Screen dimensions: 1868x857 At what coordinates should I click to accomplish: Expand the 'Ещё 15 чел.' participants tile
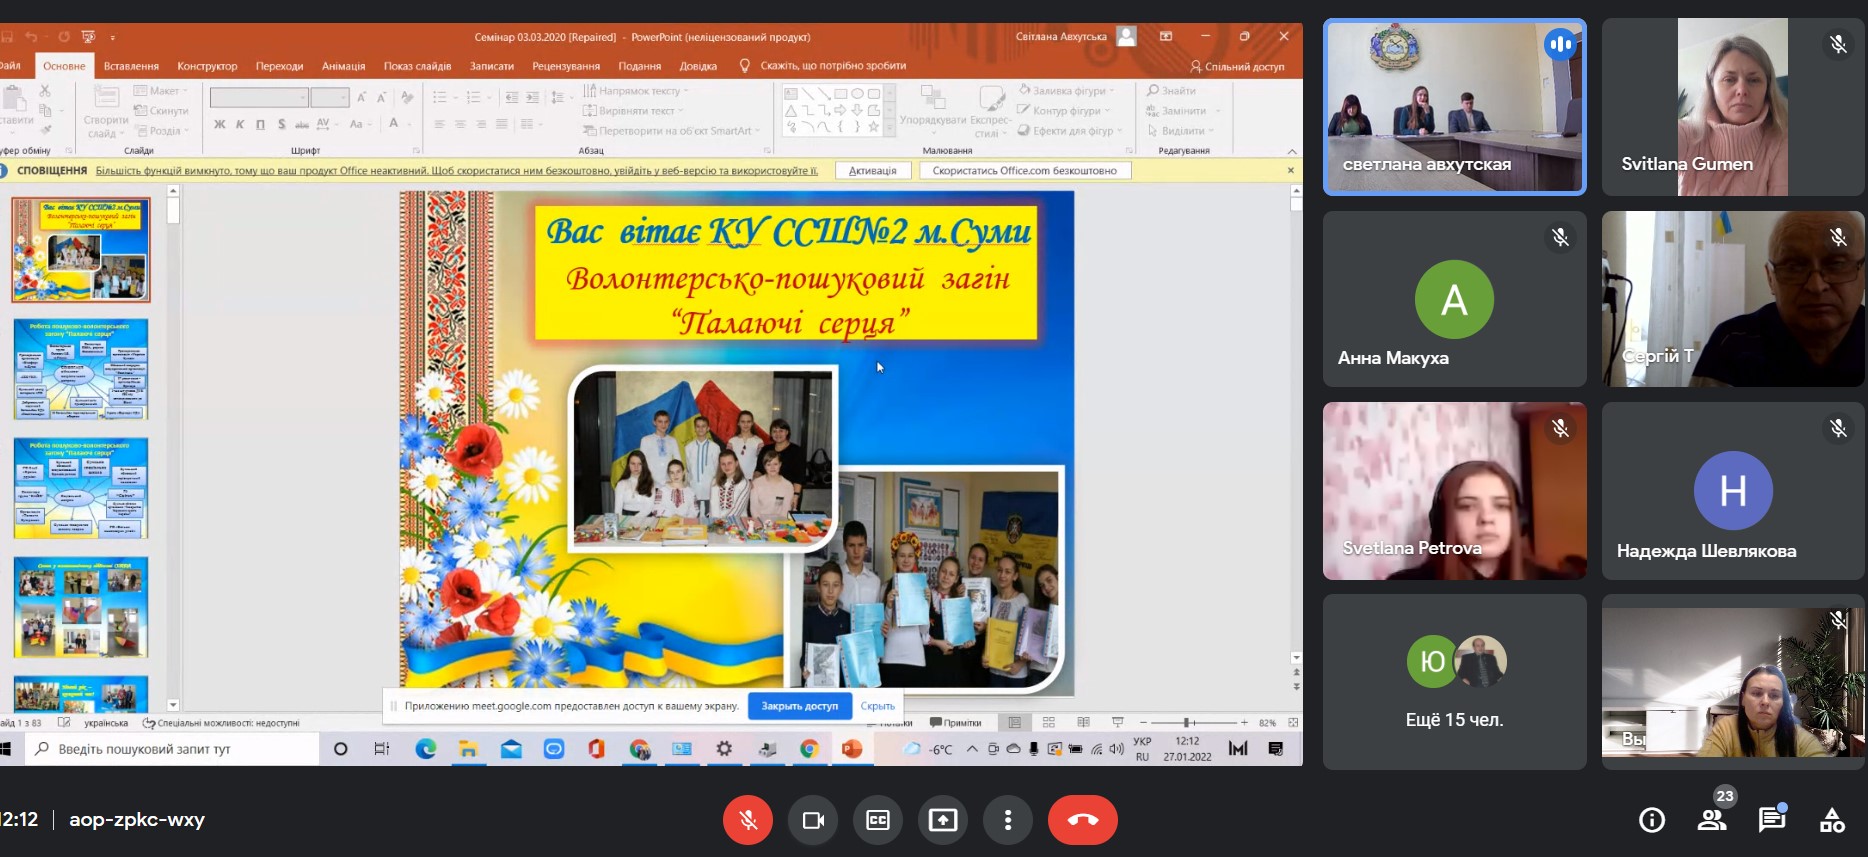click(1454, 682)
